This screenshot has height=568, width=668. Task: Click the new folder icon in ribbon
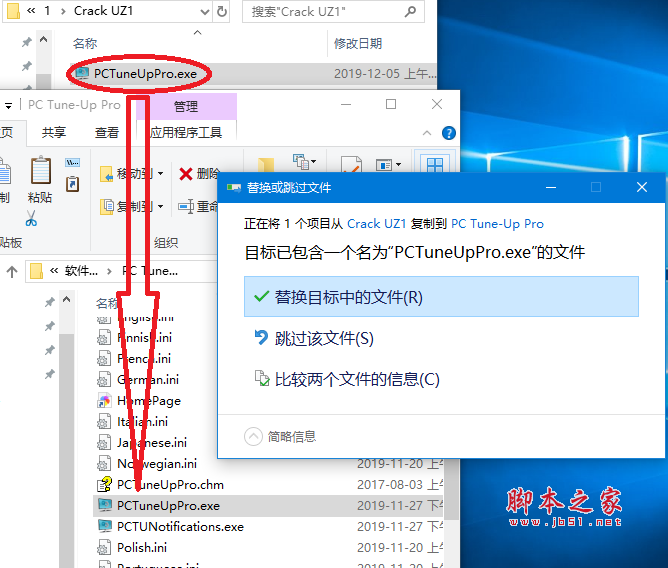point(266,164)
